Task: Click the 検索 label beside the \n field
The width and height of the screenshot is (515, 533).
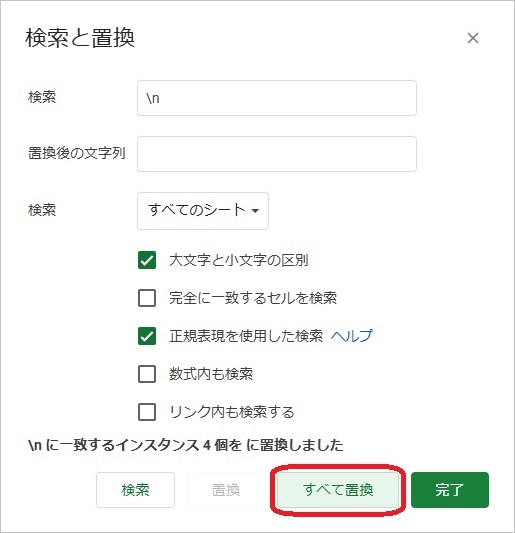Action: 42,97
